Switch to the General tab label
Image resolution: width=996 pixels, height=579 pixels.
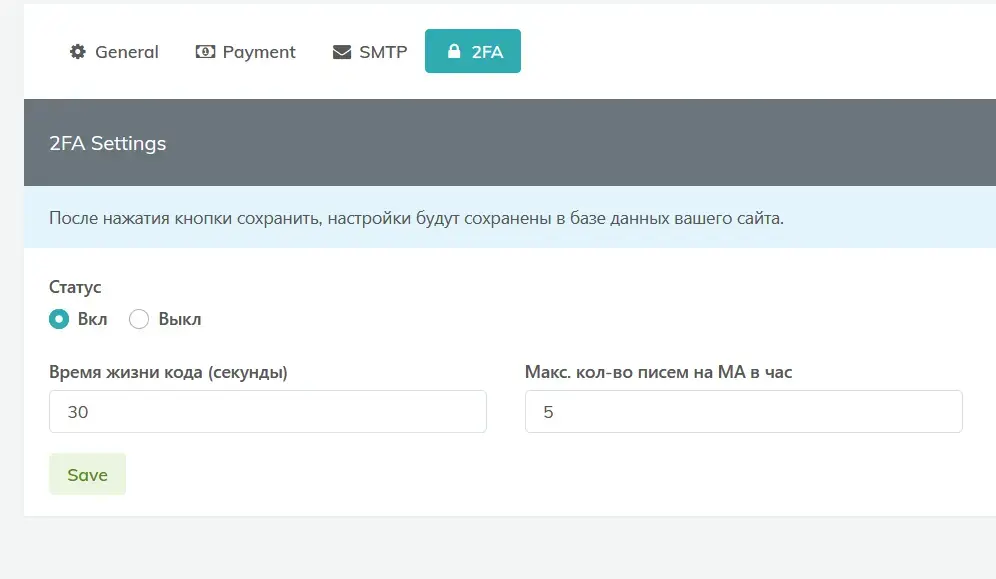[127, 52]
